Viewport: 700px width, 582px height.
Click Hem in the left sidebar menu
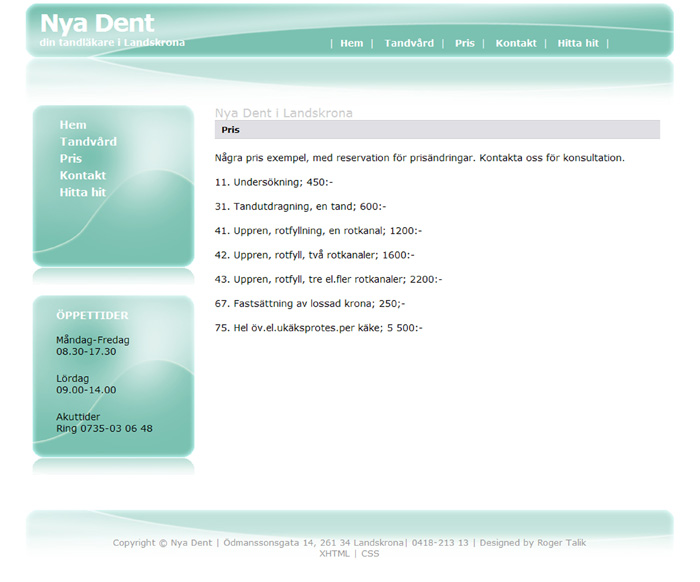click(73, 125)
